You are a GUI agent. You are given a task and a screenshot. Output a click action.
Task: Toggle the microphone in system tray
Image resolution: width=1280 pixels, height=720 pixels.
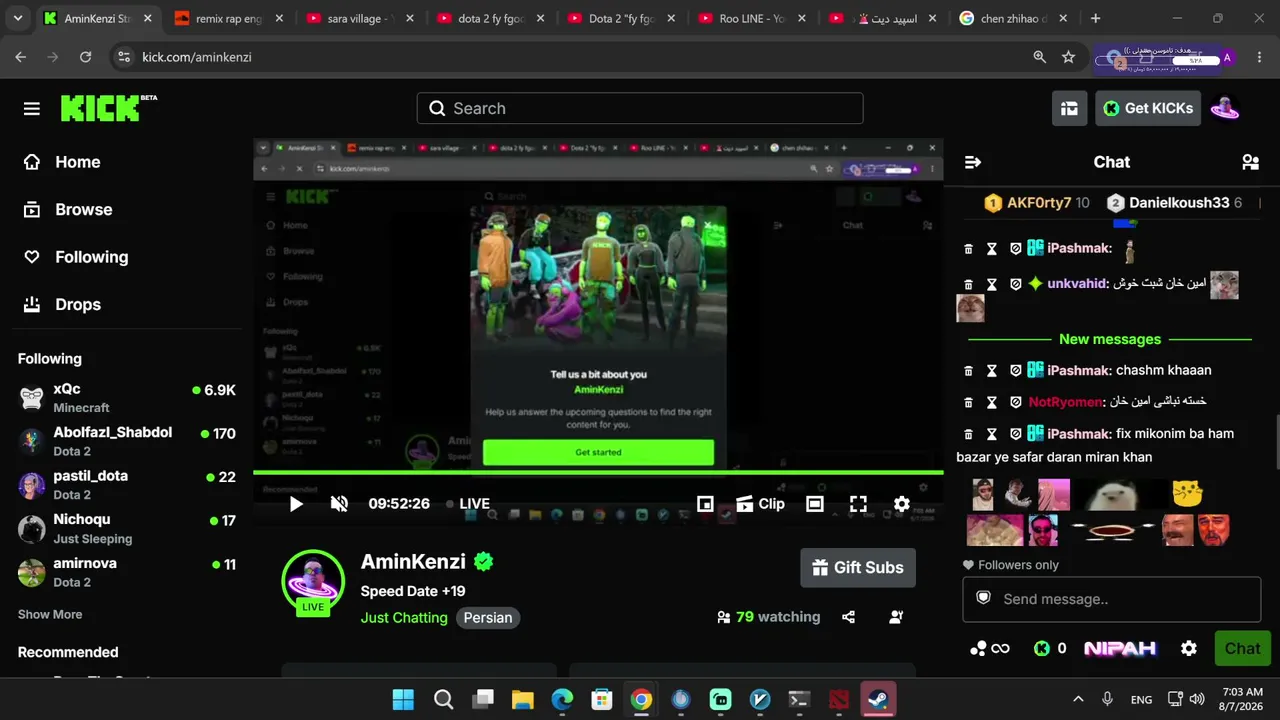(1107, 699)
